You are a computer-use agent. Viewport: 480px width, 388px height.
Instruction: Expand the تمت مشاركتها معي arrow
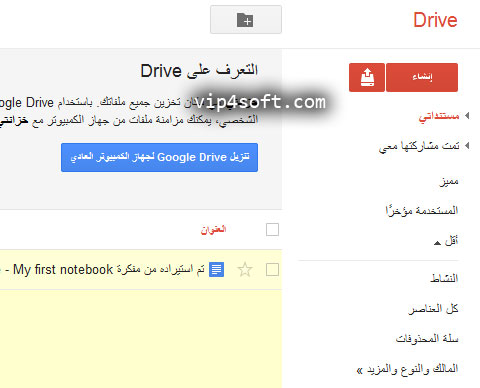pyautogui.click(x=467, y=145)
